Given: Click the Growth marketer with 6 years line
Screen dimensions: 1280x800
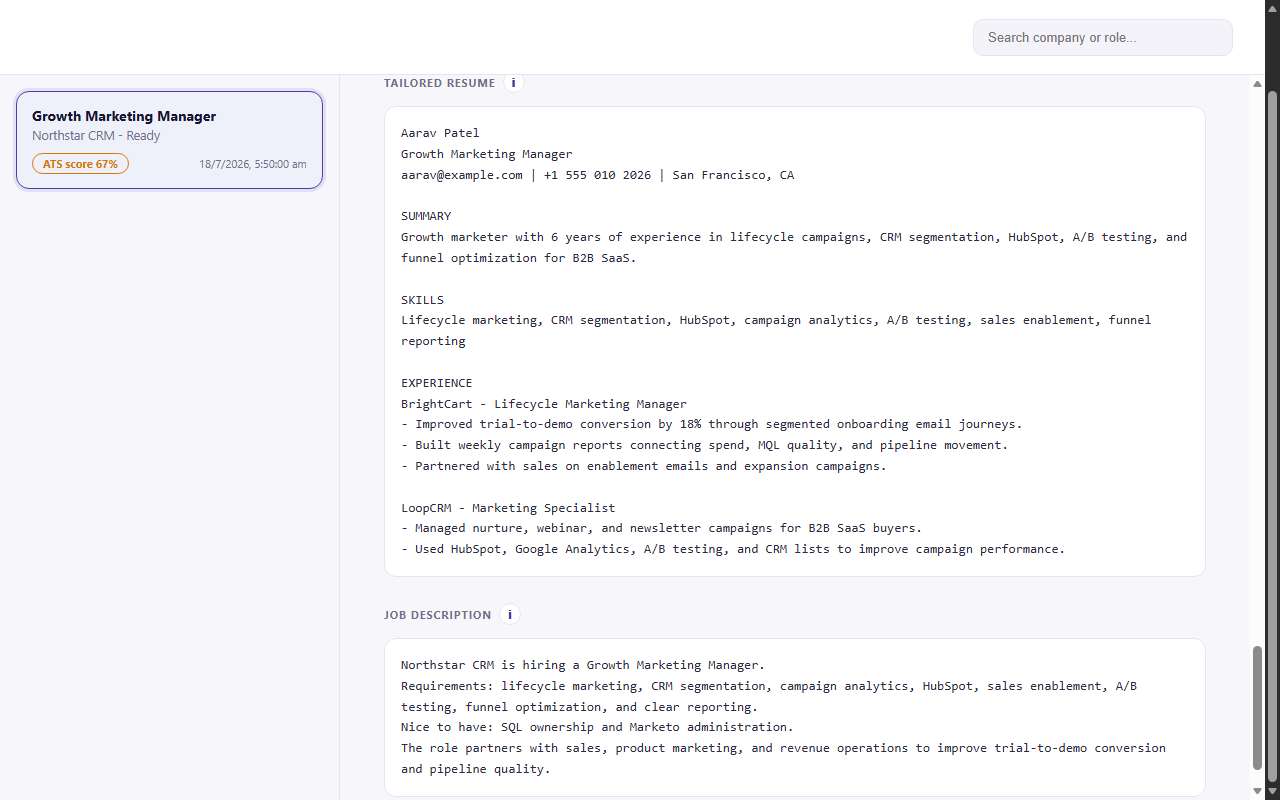Looking at the screenshot, I should (x=794, y=247).
